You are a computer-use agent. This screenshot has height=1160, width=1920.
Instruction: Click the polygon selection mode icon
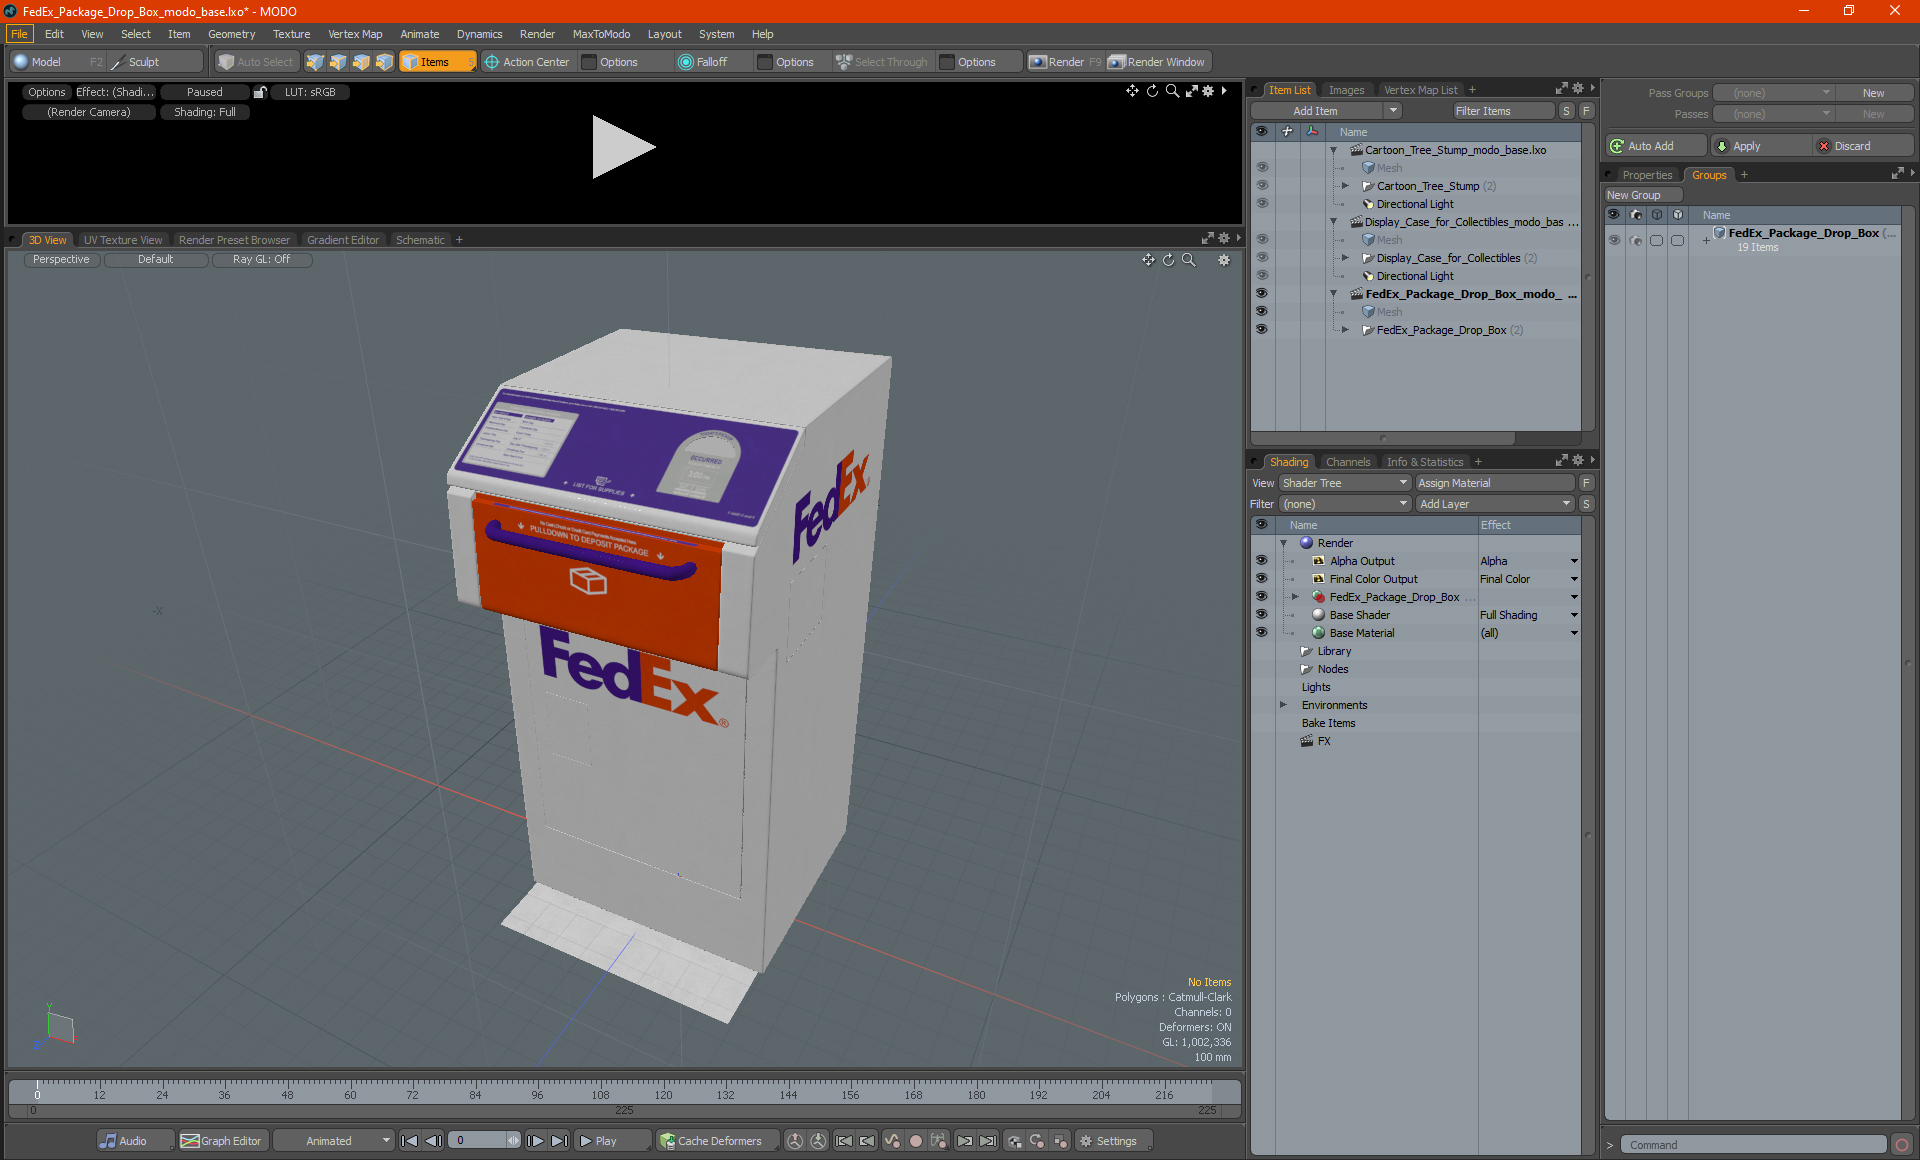[361, 62]
